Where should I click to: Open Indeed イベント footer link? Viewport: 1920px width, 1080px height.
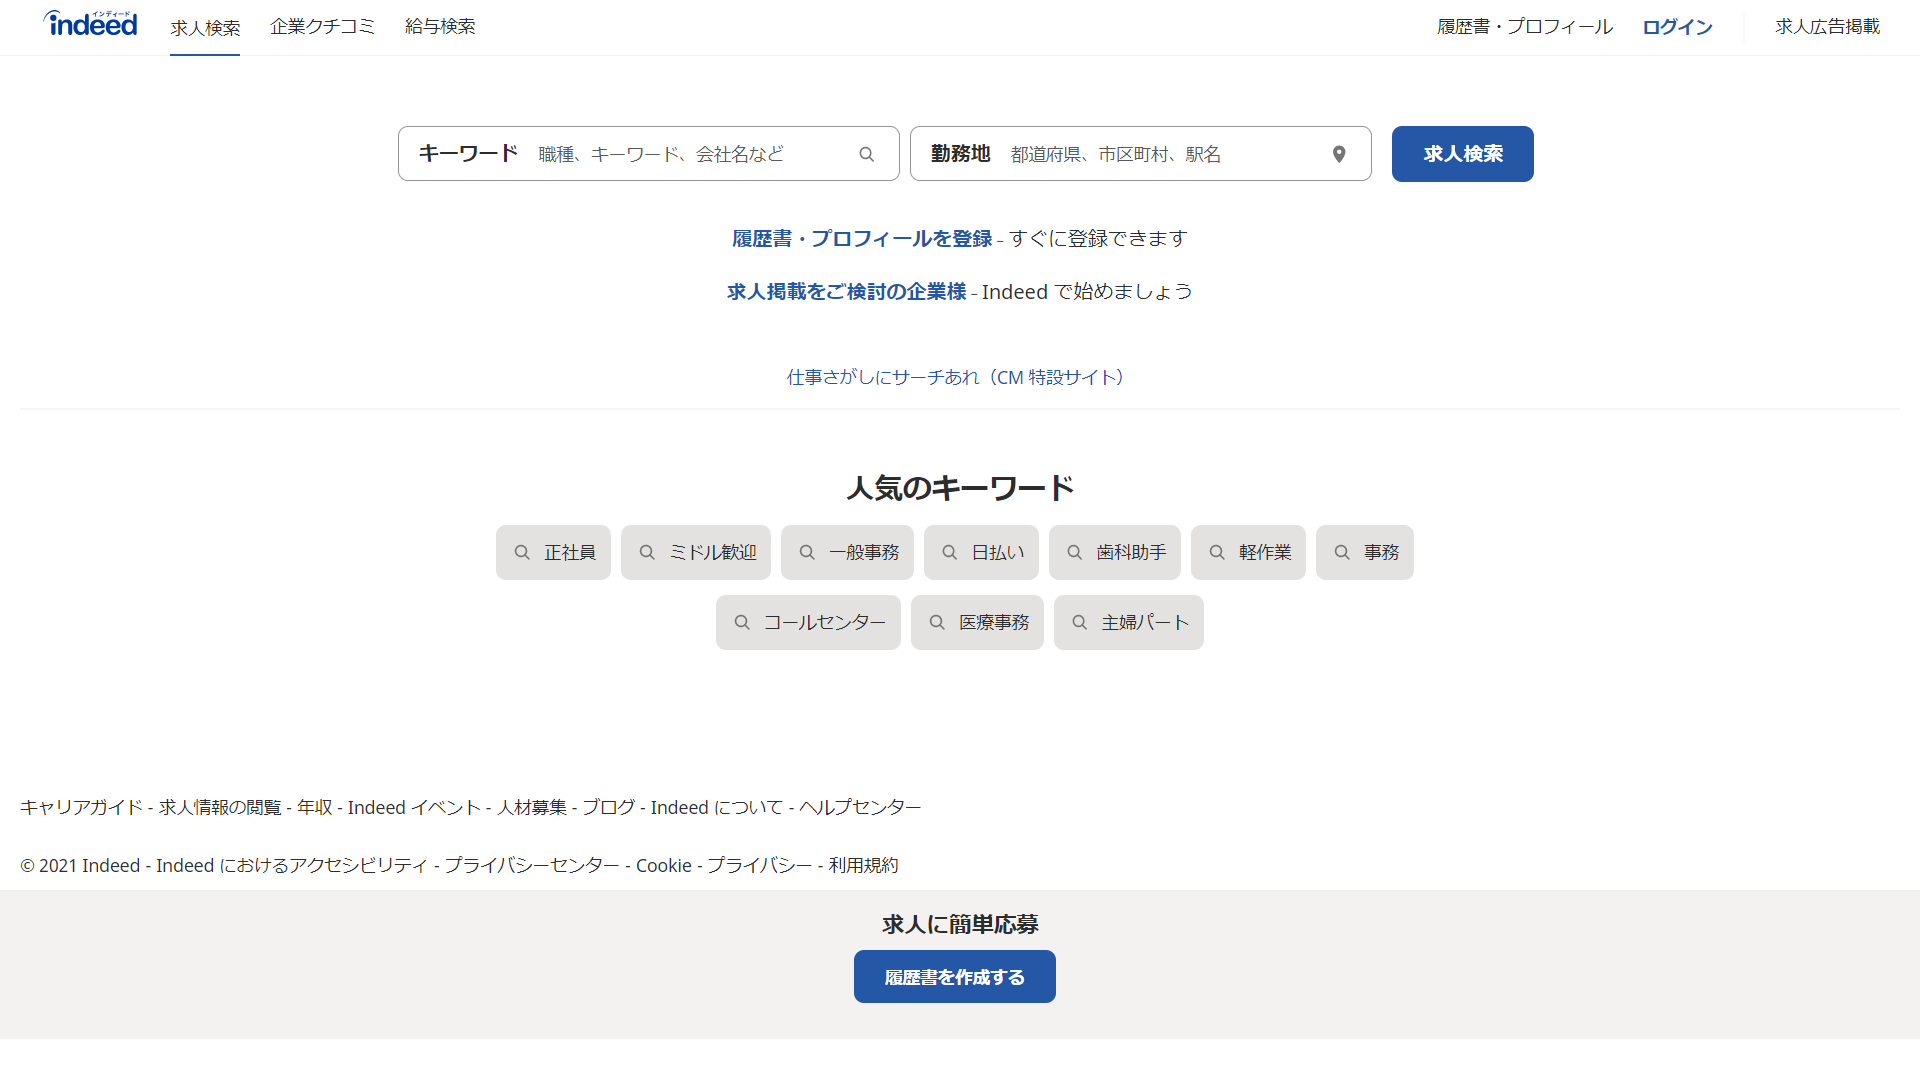pyautogui.click(x=414, y=807)
